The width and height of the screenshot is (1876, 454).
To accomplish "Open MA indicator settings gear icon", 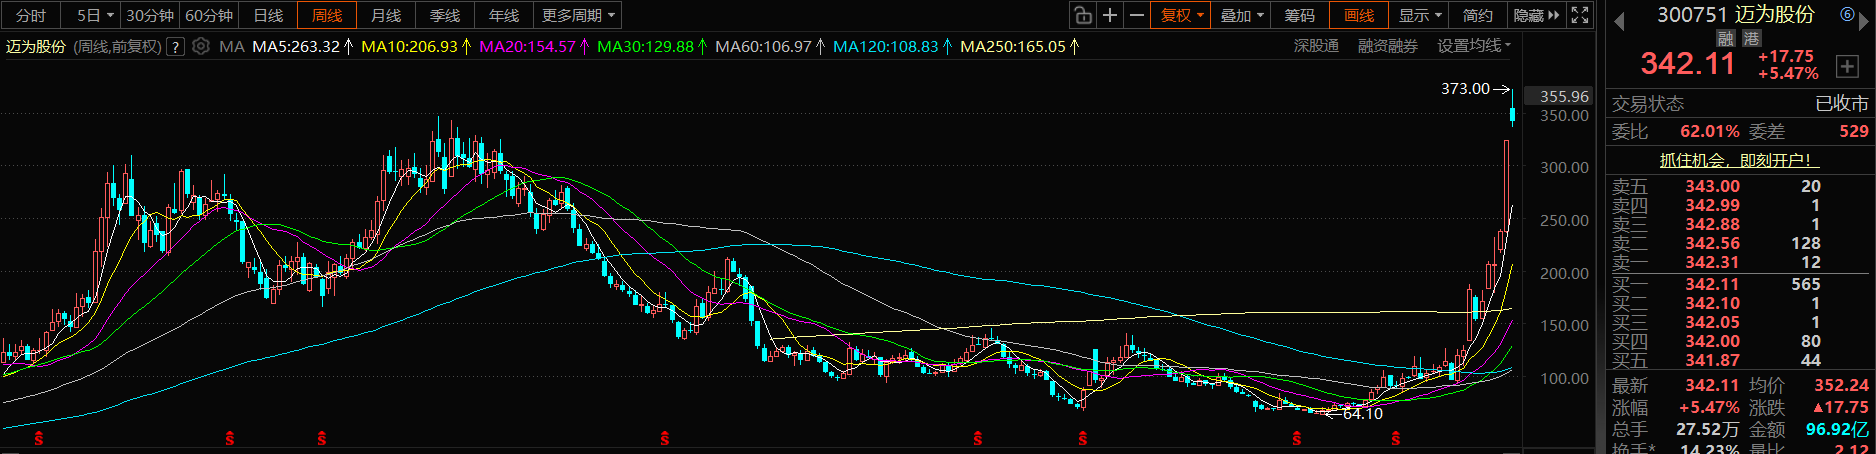I will [201, 46].
